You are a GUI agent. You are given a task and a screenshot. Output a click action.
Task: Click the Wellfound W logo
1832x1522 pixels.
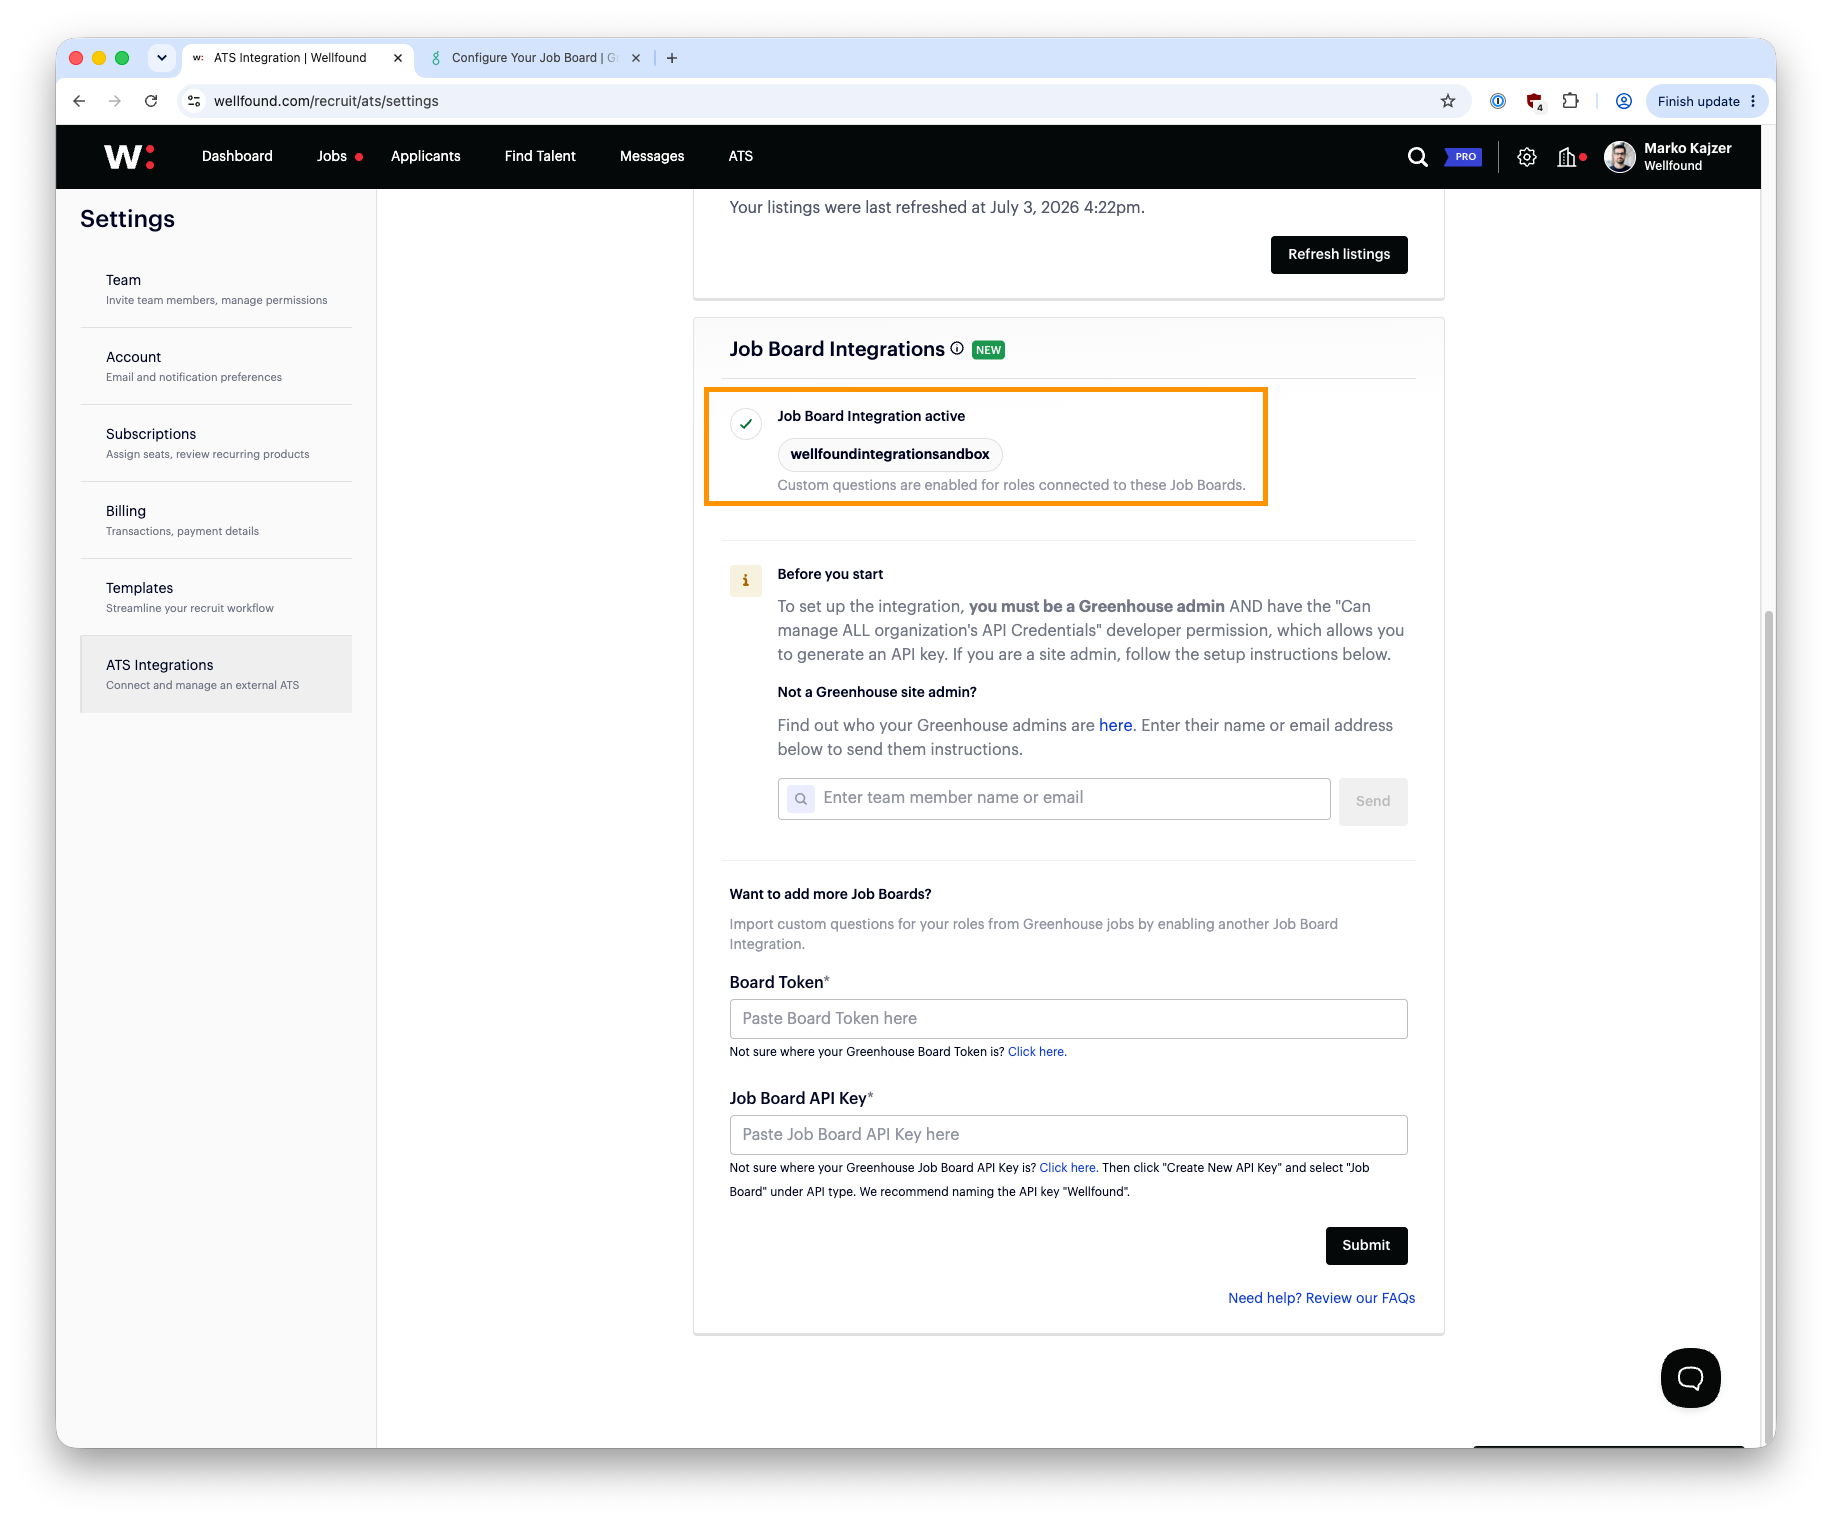point(129,156)
